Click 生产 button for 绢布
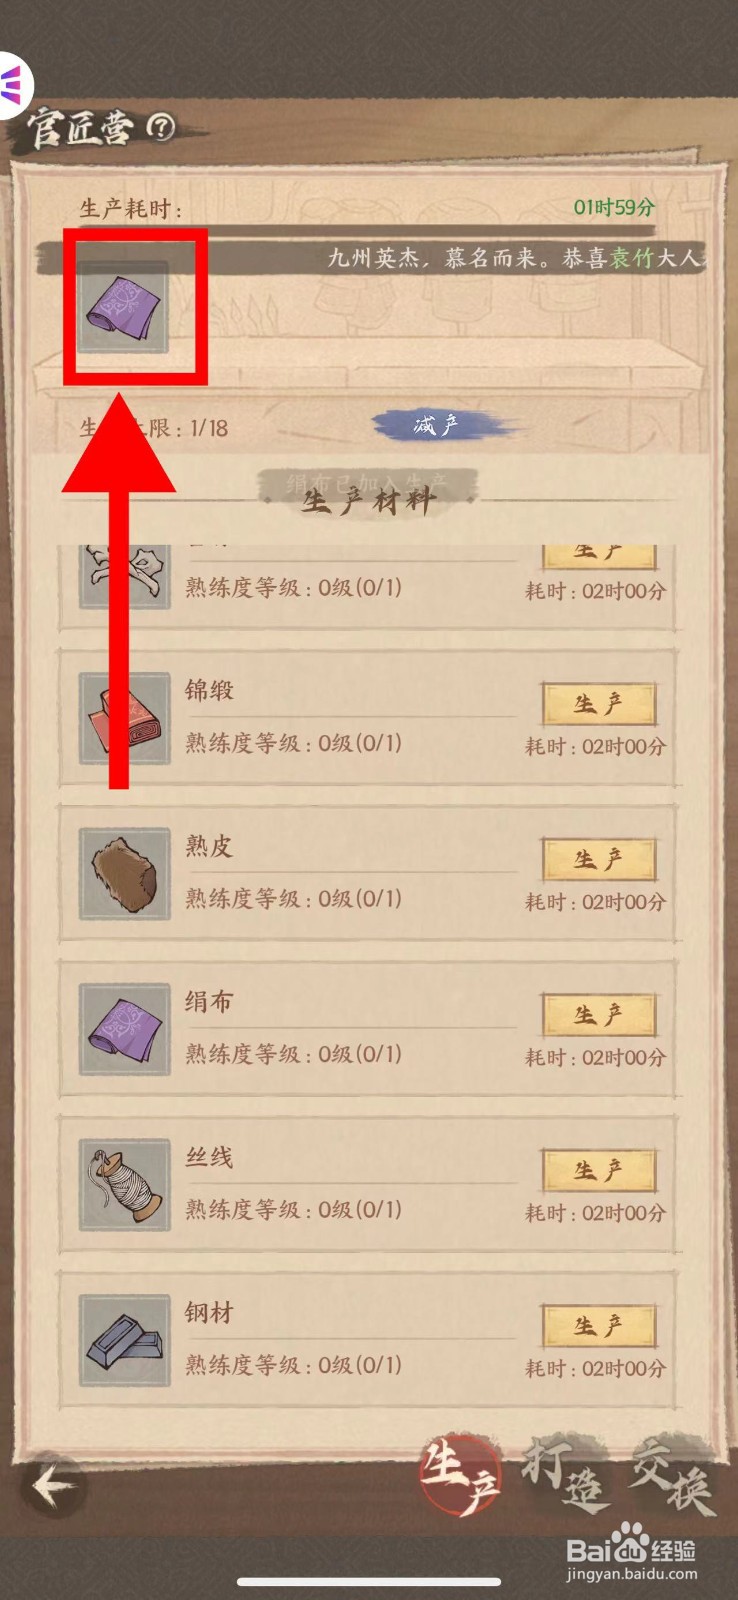Viewport: 738px width, 1600px height. 599,1015
